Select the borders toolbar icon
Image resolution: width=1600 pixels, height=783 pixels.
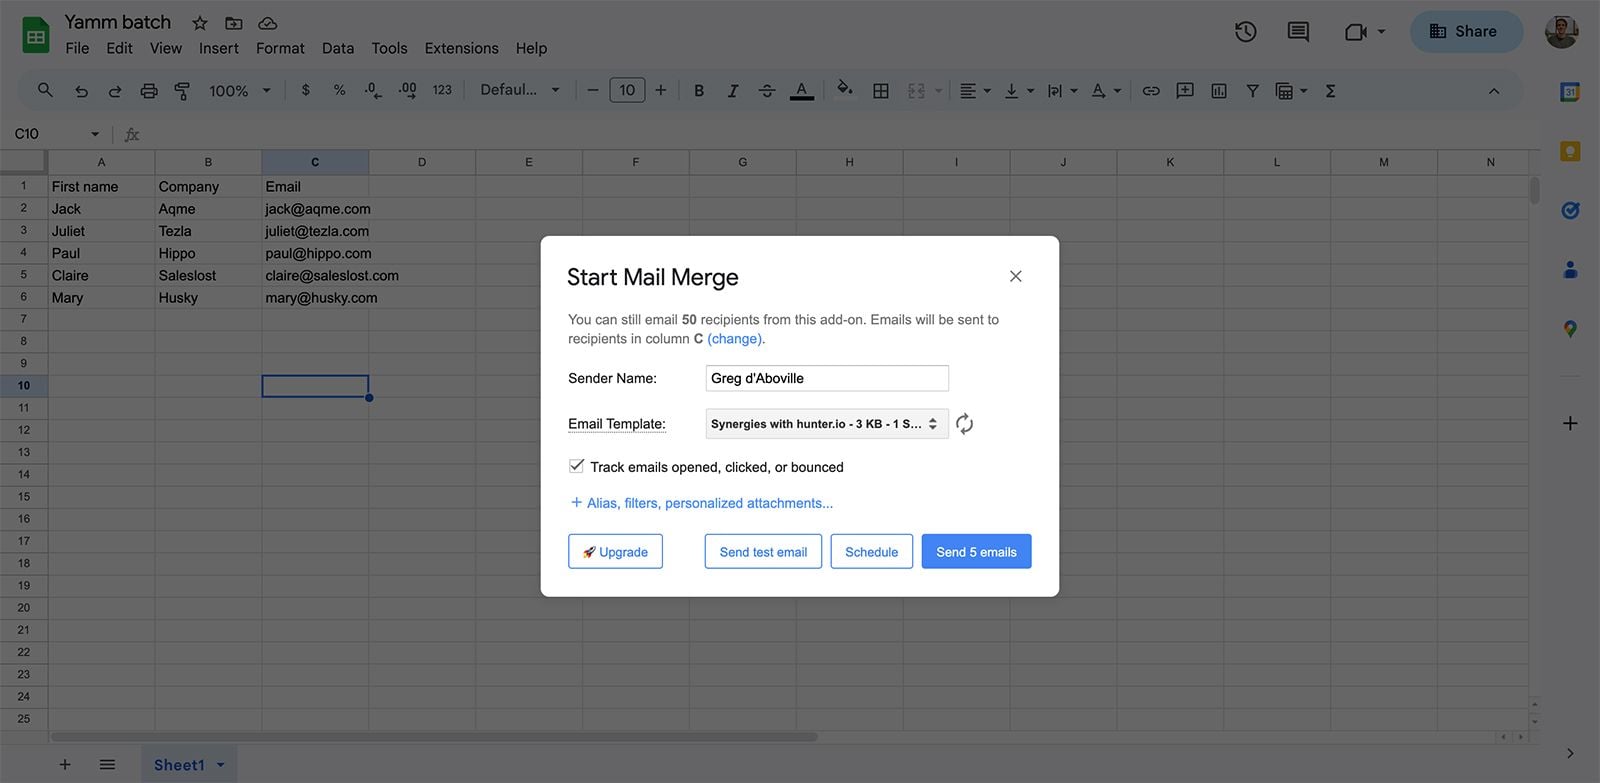click(x=881, y=91)
